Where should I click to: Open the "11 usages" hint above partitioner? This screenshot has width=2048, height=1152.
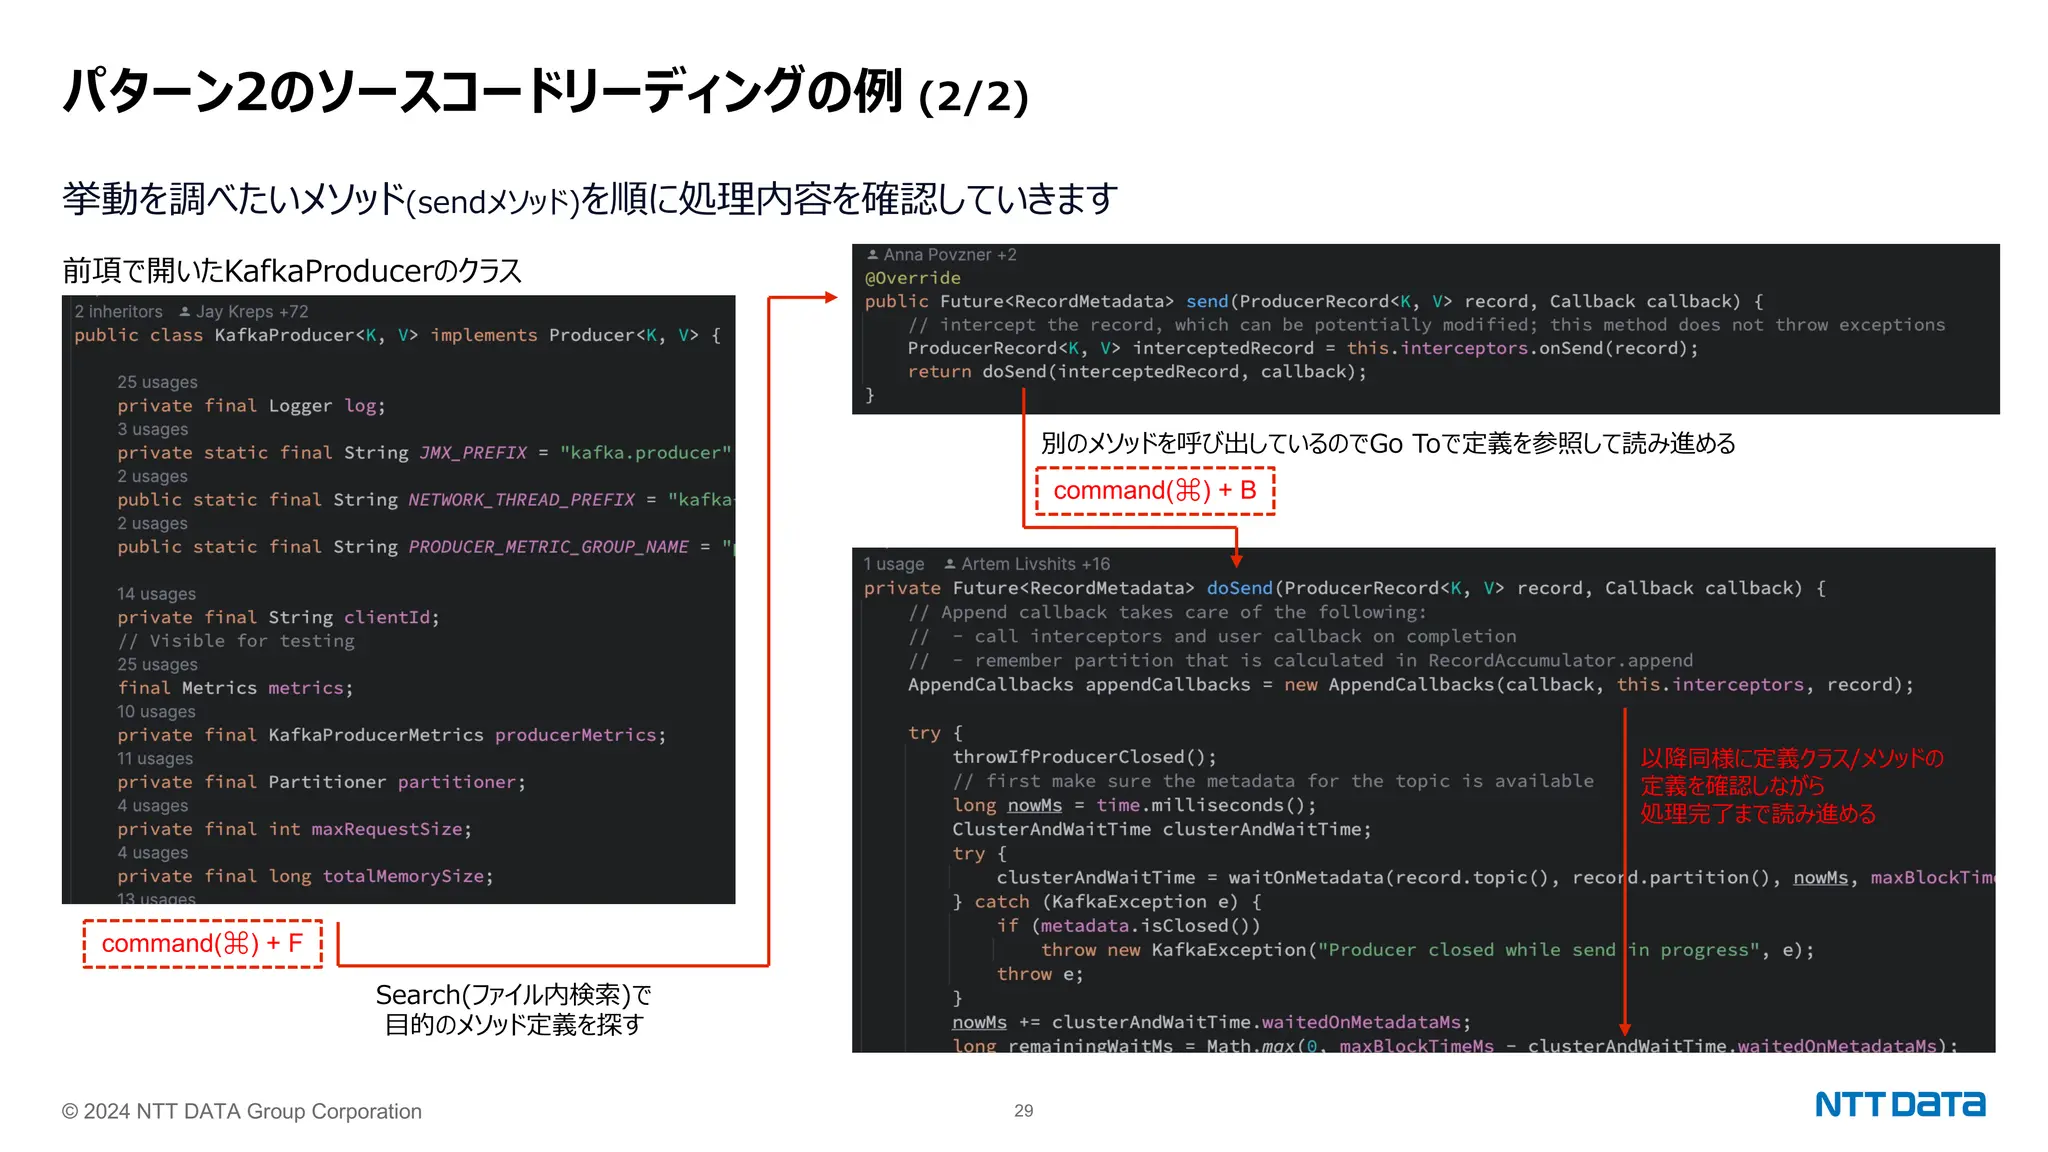tap(155, 759)
